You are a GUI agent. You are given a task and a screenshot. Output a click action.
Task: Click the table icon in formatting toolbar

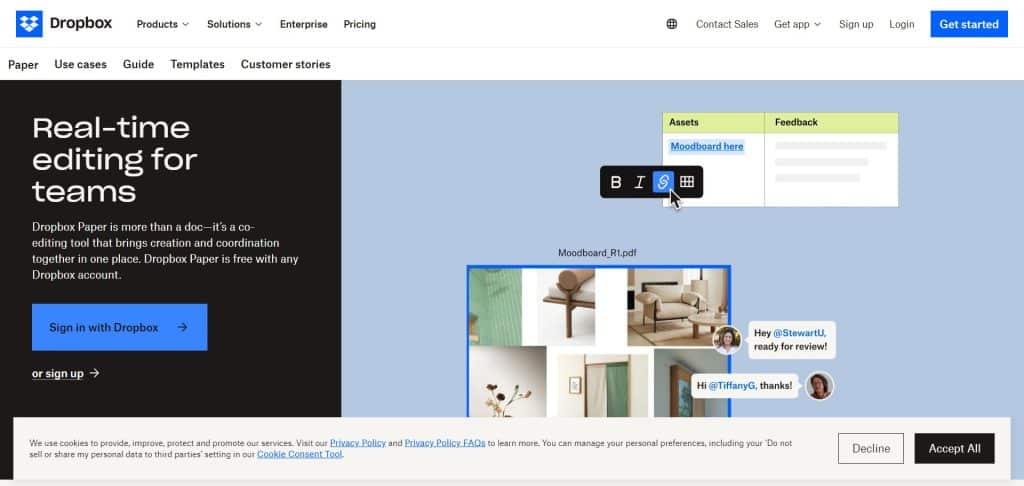coord(686,182)
